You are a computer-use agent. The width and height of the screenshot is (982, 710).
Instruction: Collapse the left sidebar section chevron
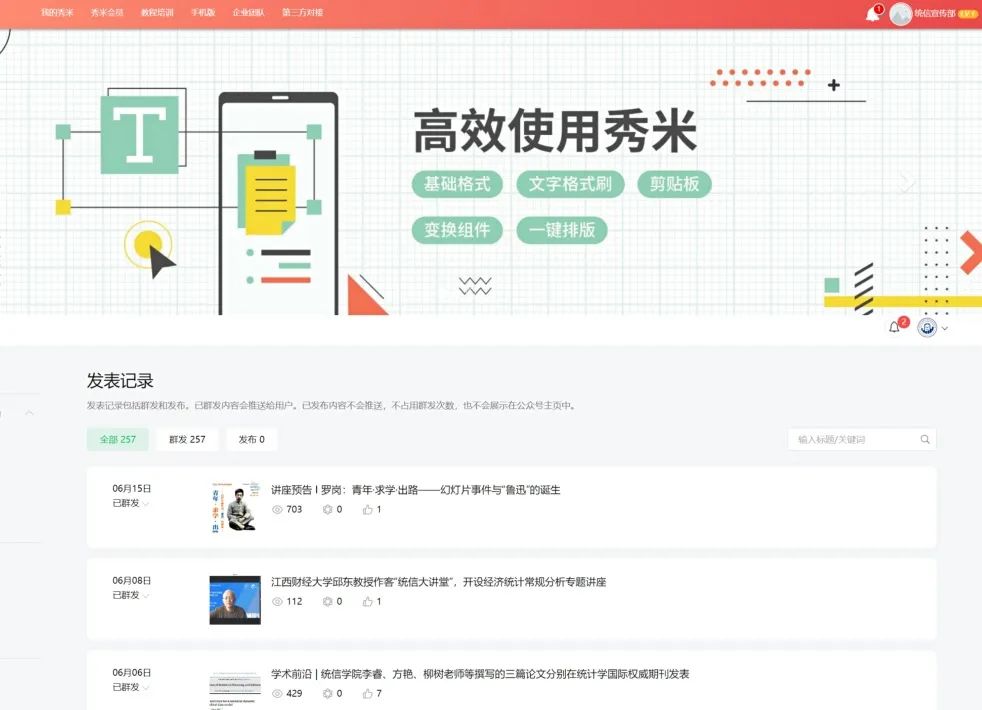29,413
